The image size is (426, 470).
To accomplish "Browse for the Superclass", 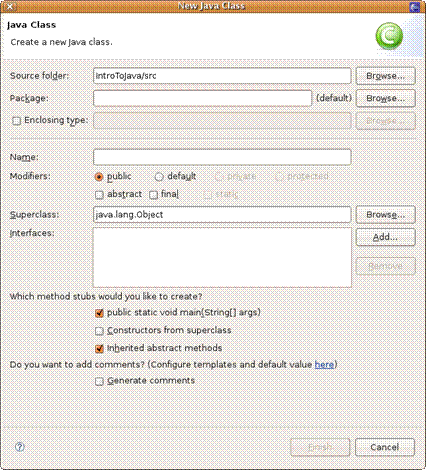I will point(386,215).
